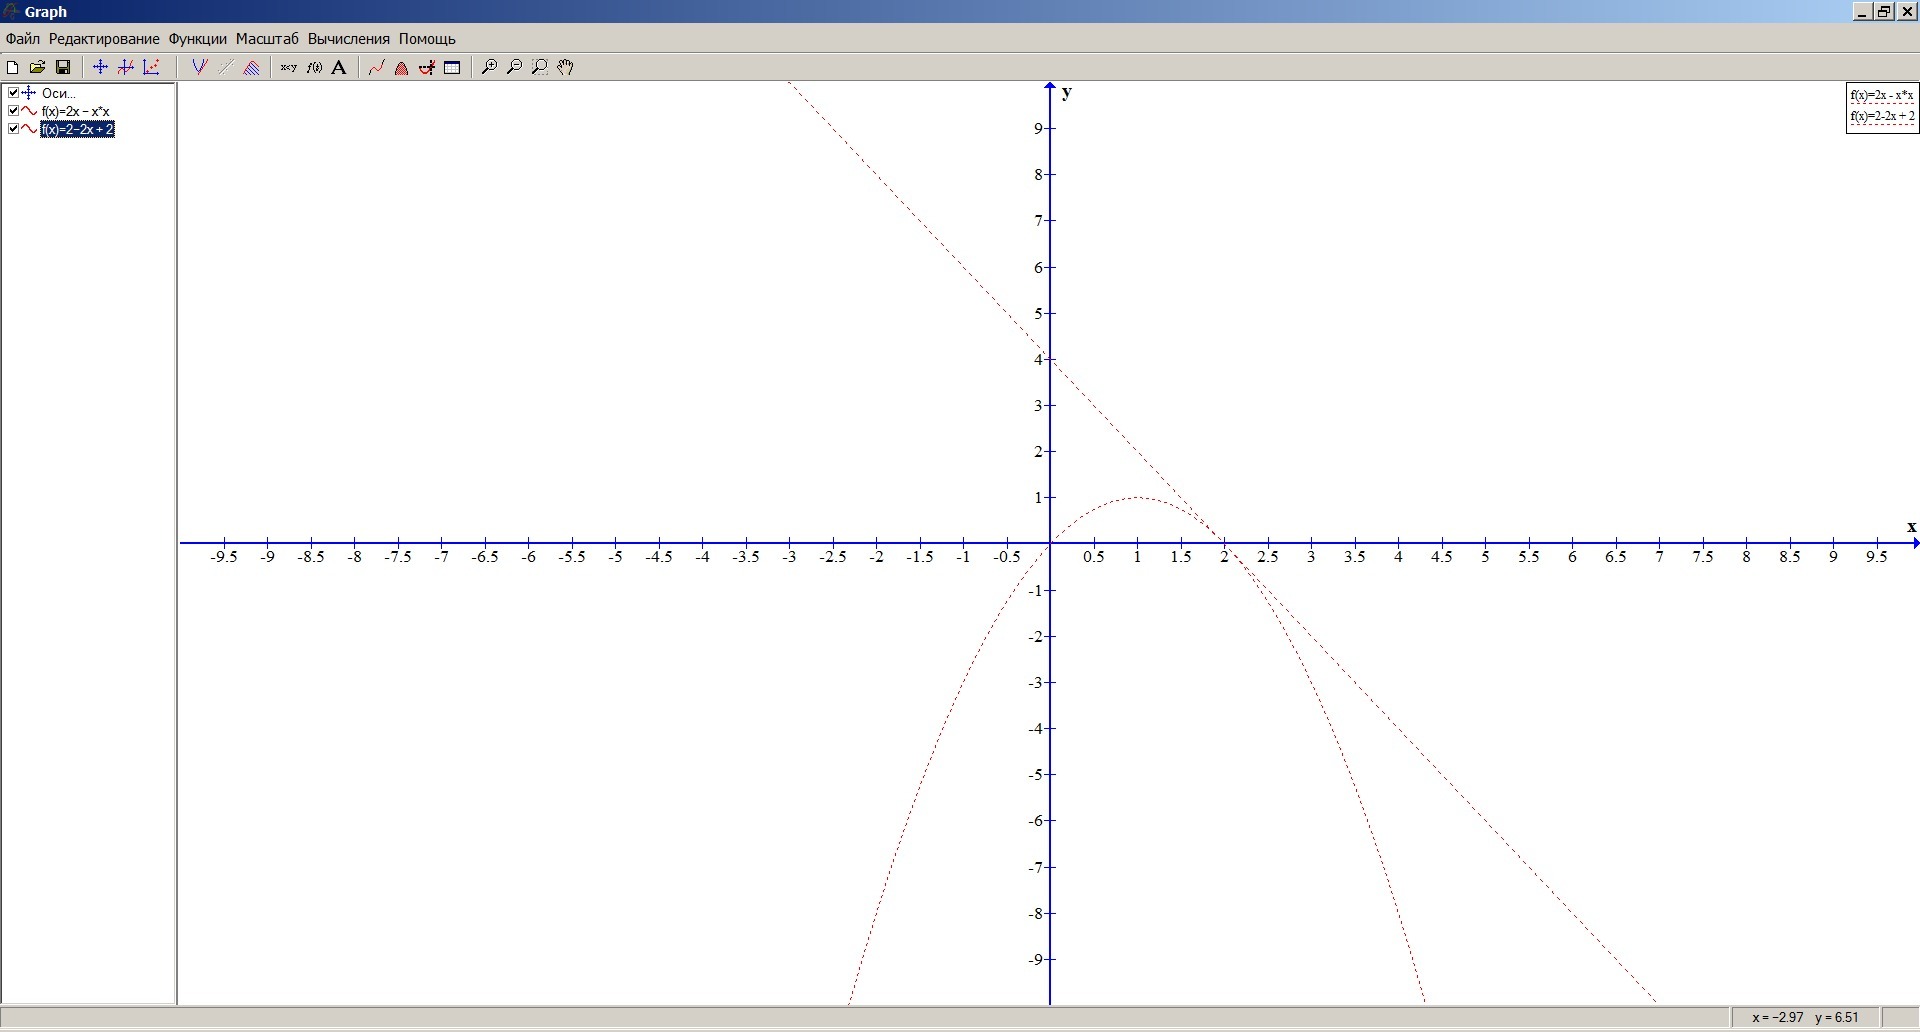Expand the Вычисления menu

click(348, 39)
